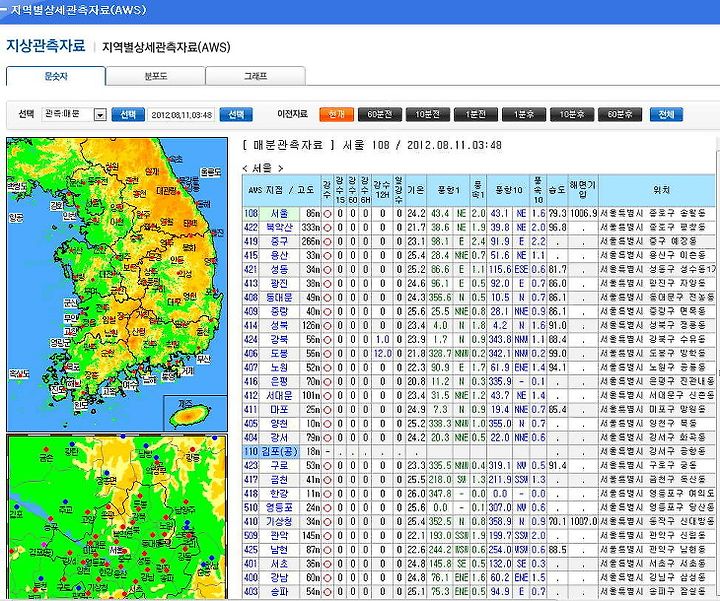Click the 2012.08.11.03:48 date input field
The image size is (720, 601).
coord(182,114)
